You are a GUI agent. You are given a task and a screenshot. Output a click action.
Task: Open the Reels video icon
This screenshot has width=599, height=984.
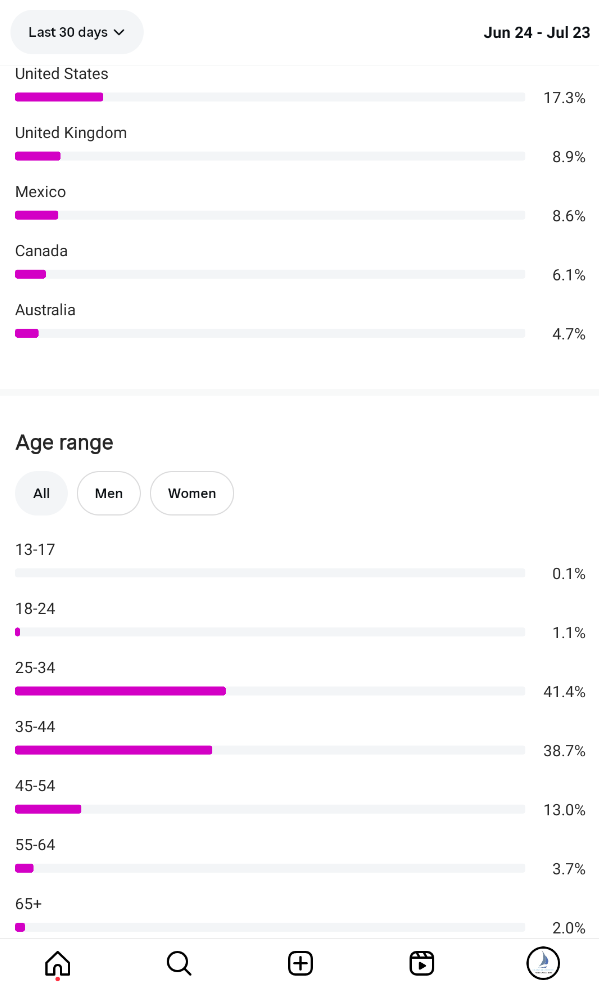tap(421, 963)
